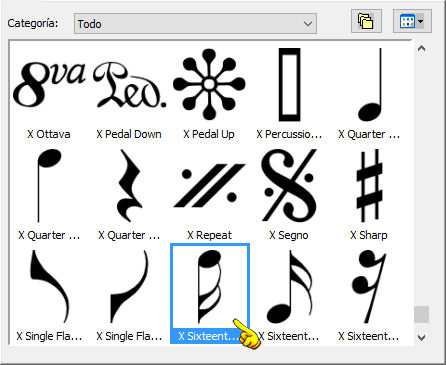Select the X Repeat measure symbol
Viewport: 446px width, 365px height.
tap(209, 185)
